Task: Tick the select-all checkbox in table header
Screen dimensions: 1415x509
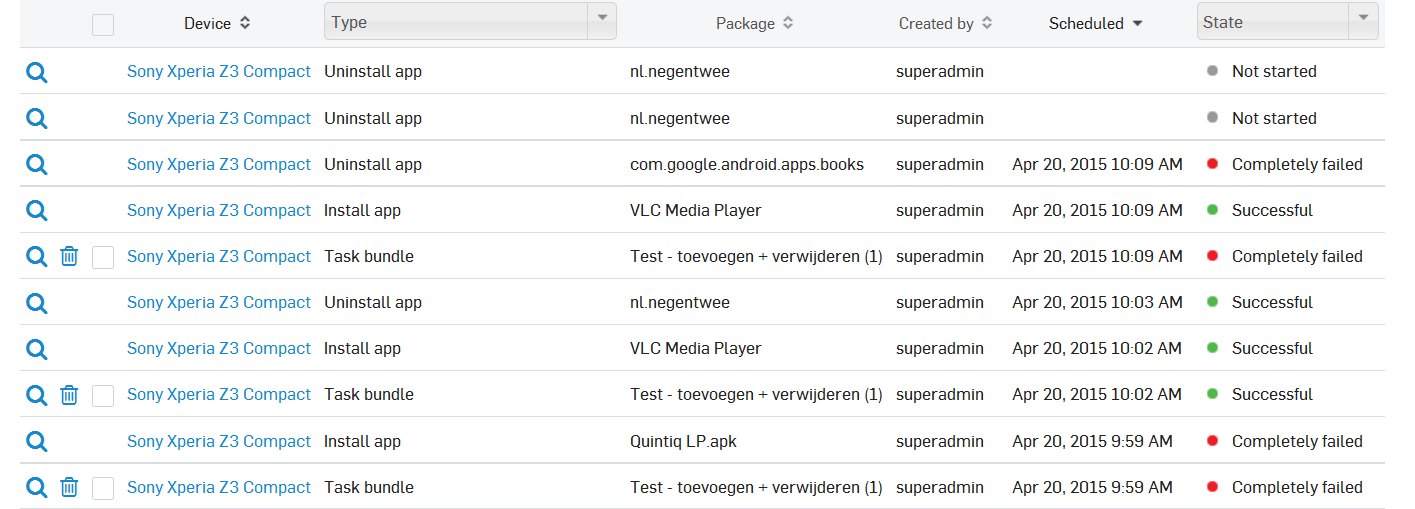Action: 103,25
